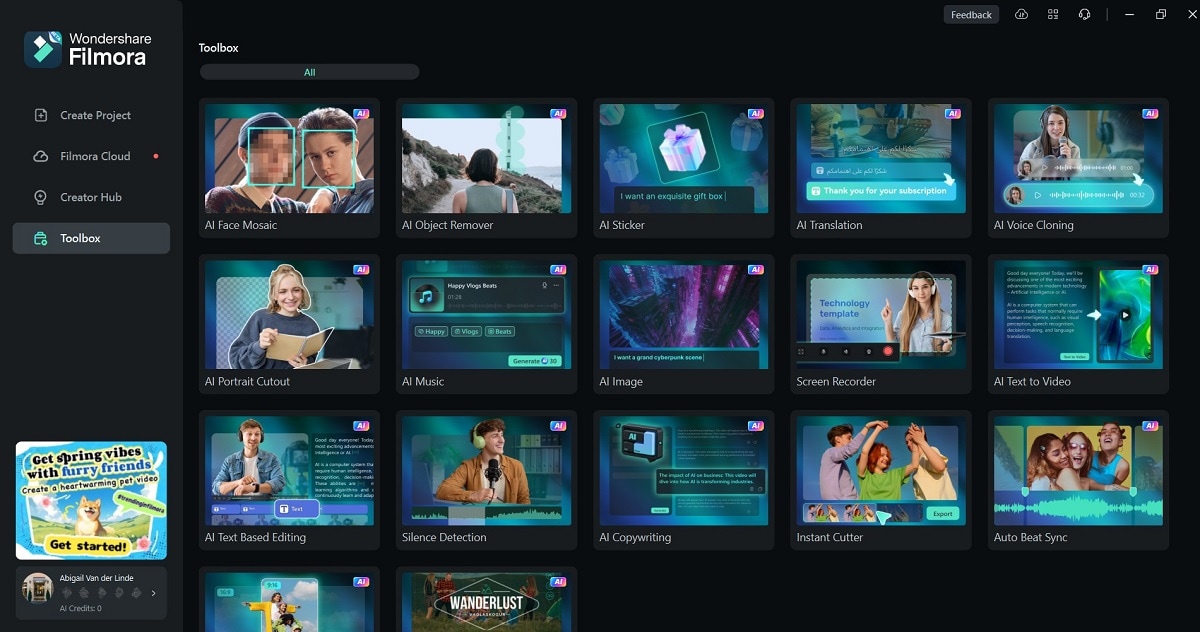Open the AI Music tool card
Viewport: 1200px width, 632px height.
pyautogui.click(x=486, y=324)
